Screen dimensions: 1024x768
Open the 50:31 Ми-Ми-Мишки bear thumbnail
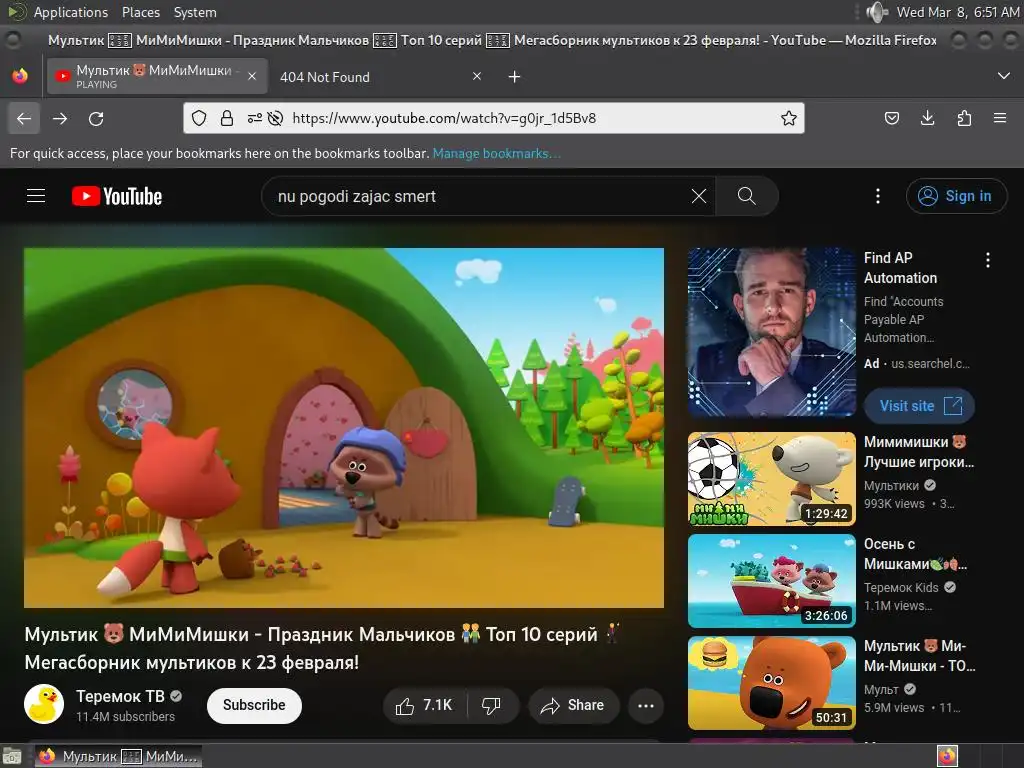pyautogui.click(x=772, y=683)
